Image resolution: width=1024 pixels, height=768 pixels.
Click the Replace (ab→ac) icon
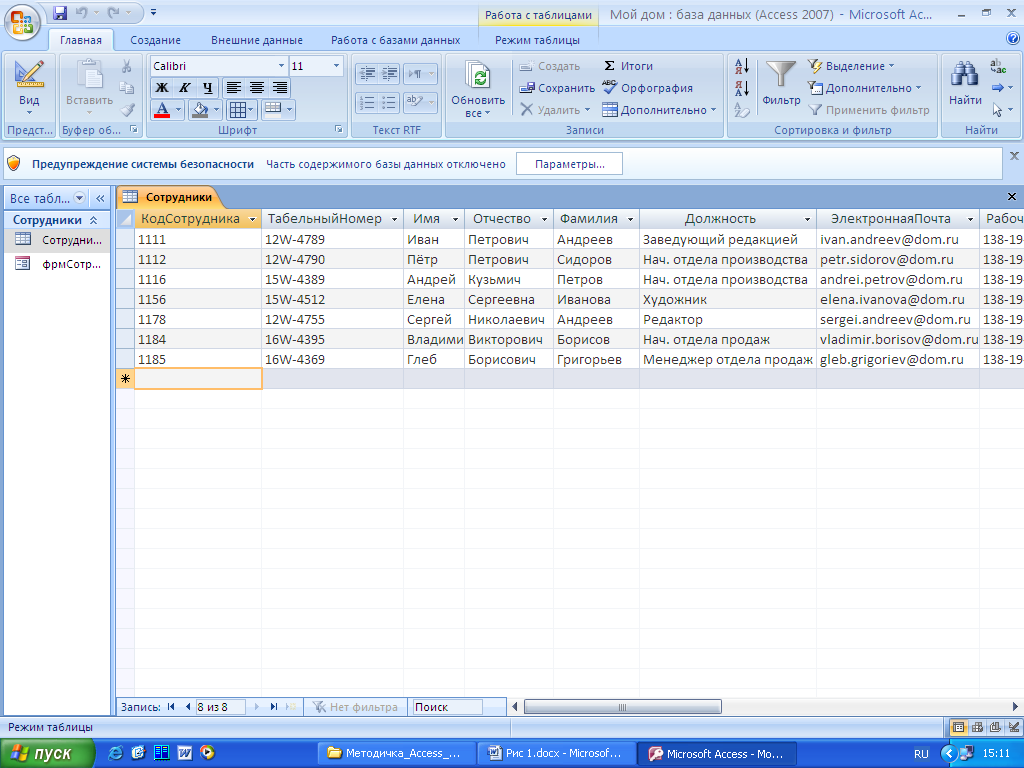pyautogui.click(x=999, y=66)
